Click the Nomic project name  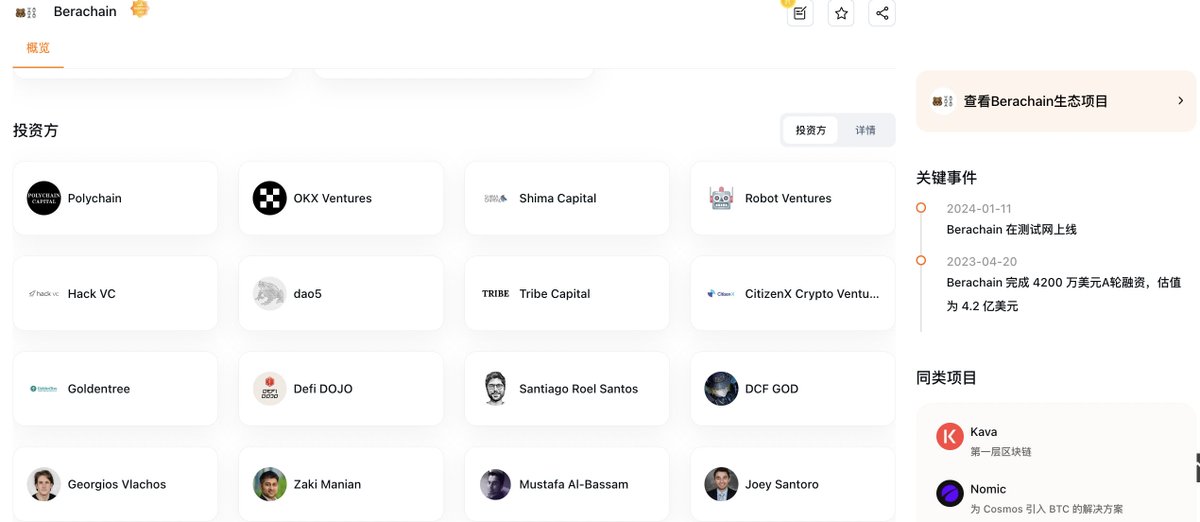(x=988, y=489)
